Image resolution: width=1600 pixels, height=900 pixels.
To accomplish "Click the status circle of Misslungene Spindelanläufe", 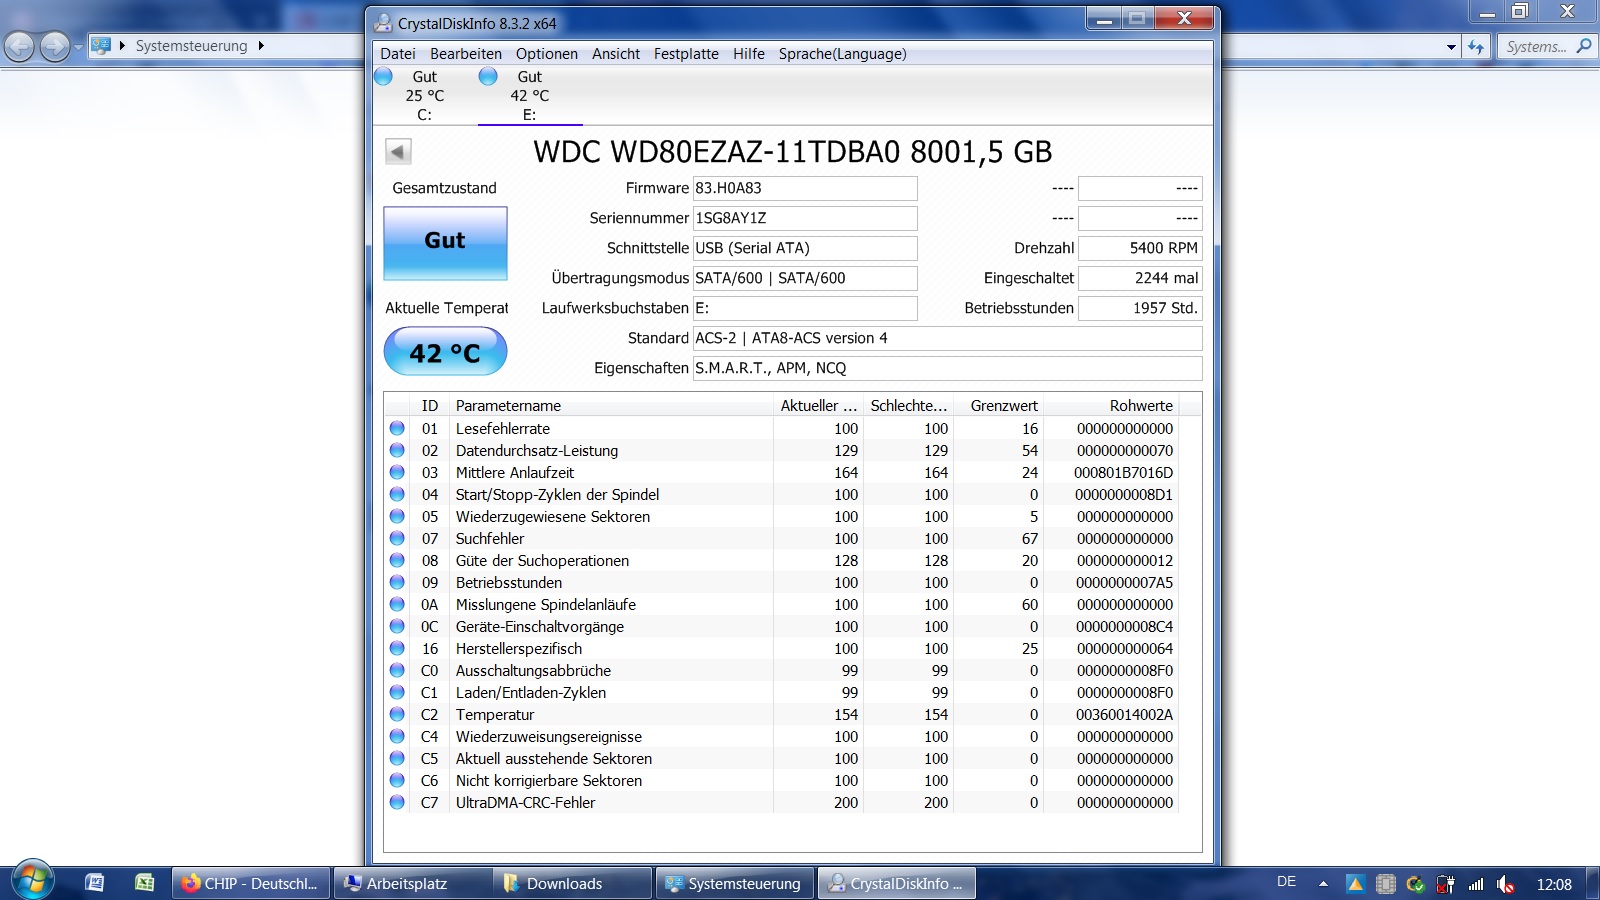I will [x=397, y=604].
